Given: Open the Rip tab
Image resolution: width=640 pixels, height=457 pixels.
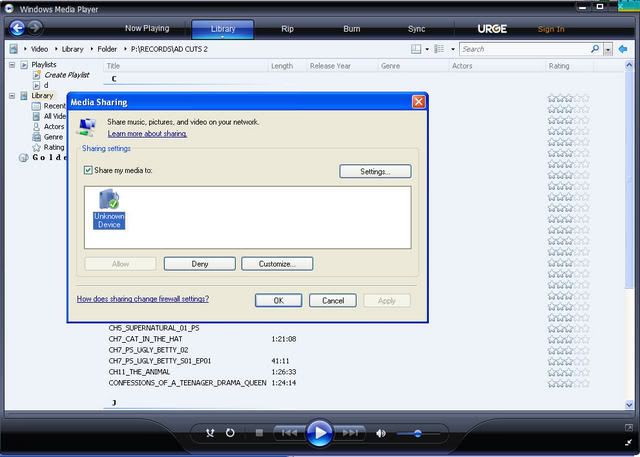Looking at the screenshot, I should pos(287,29).
